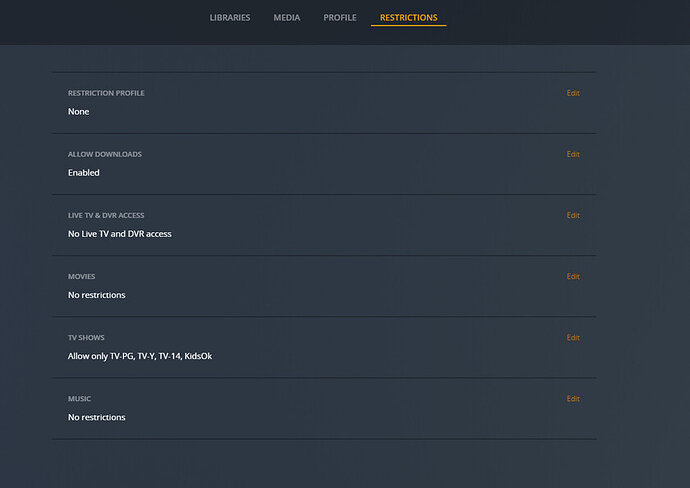Click the TV Shows section heading
The width and height of the screenshot is (690, 488).
click(x=86, y=338)
